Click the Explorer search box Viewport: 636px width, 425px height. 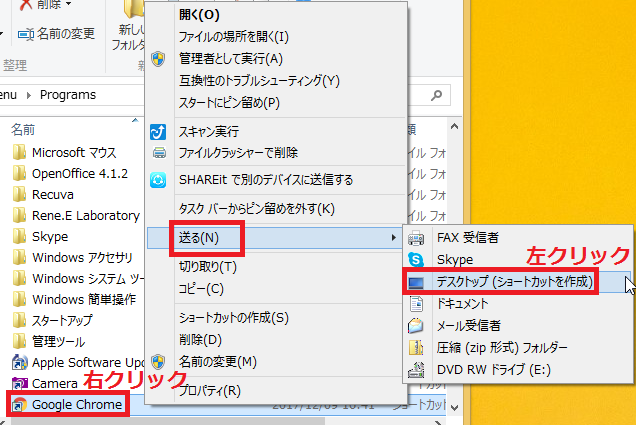(x=428, y=95)
